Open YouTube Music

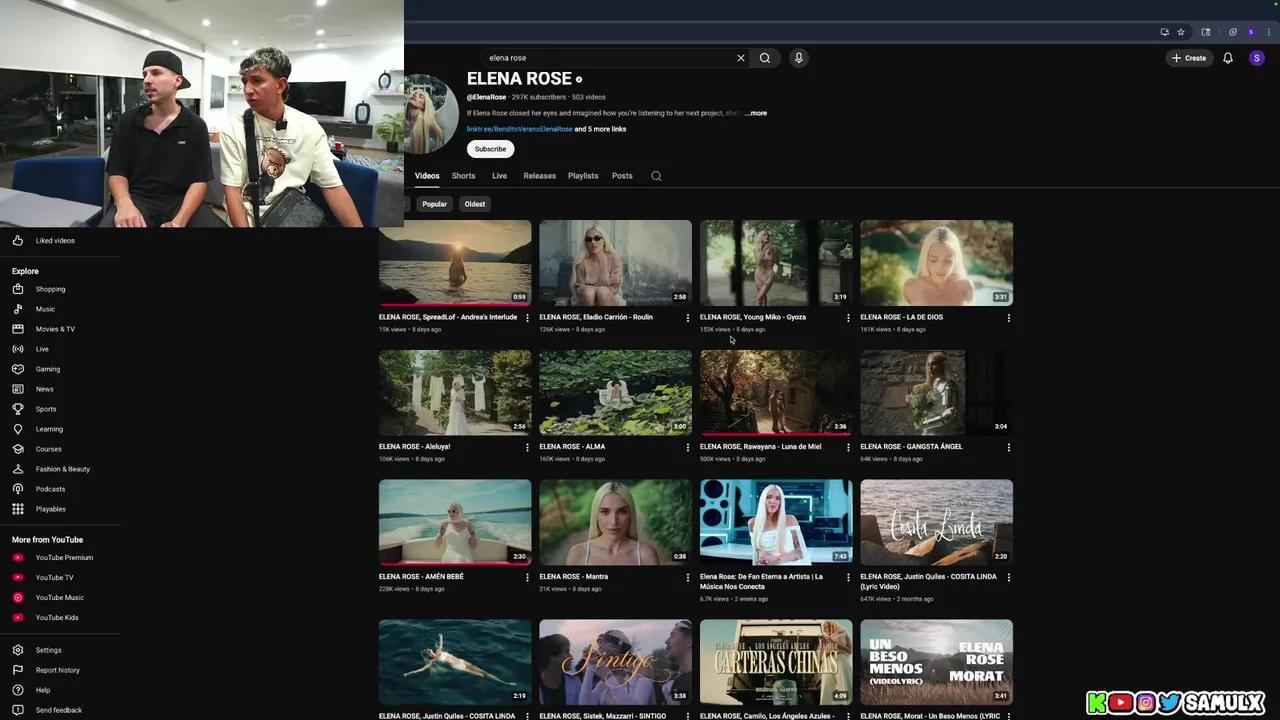pyautogui.click(x=60, y=598)
